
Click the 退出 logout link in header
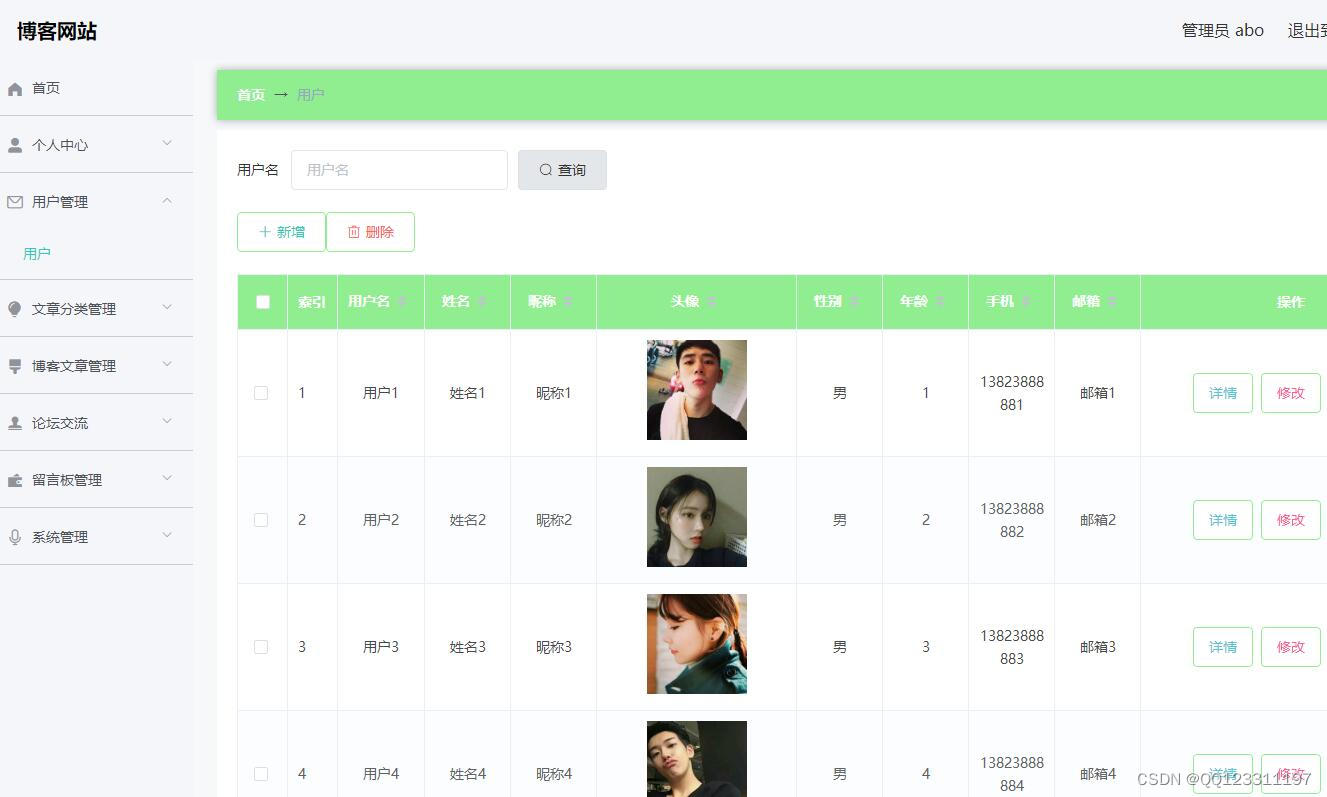[1308, 31]
